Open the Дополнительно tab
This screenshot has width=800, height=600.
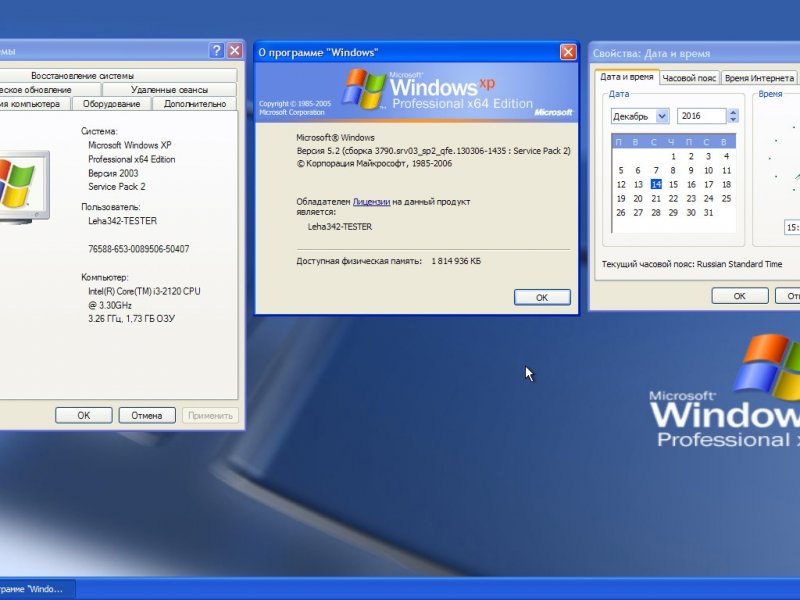pyautogui.click(x=195, y=104)
